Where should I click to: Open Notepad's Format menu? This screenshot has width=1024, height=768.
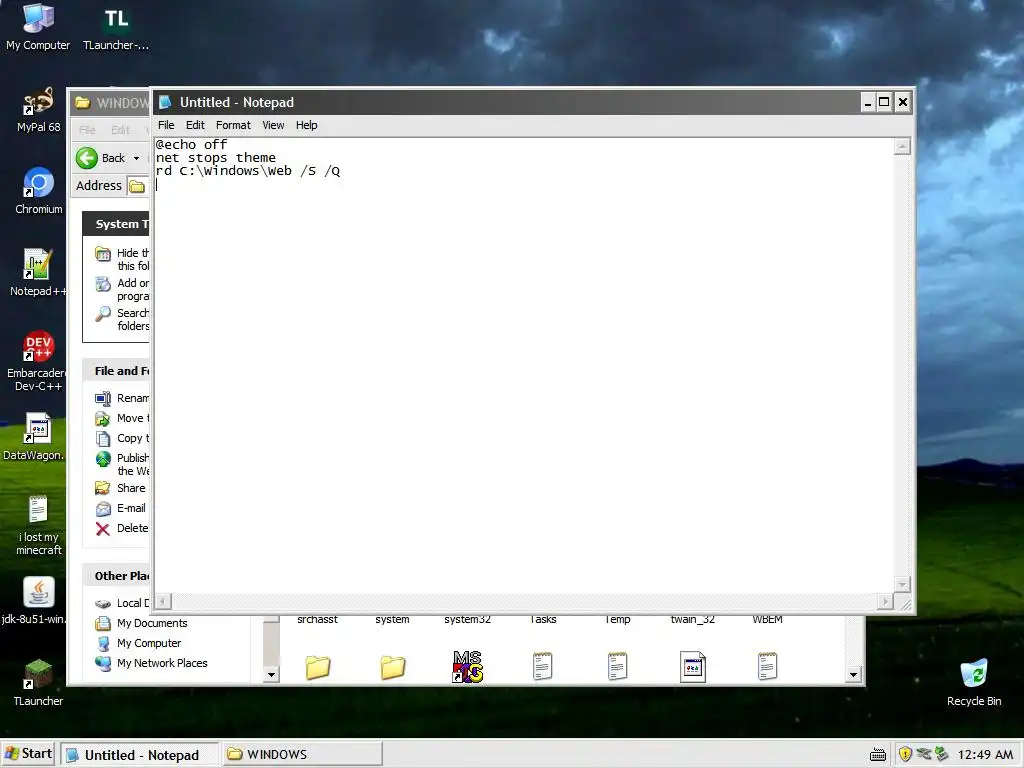[233, 125]
